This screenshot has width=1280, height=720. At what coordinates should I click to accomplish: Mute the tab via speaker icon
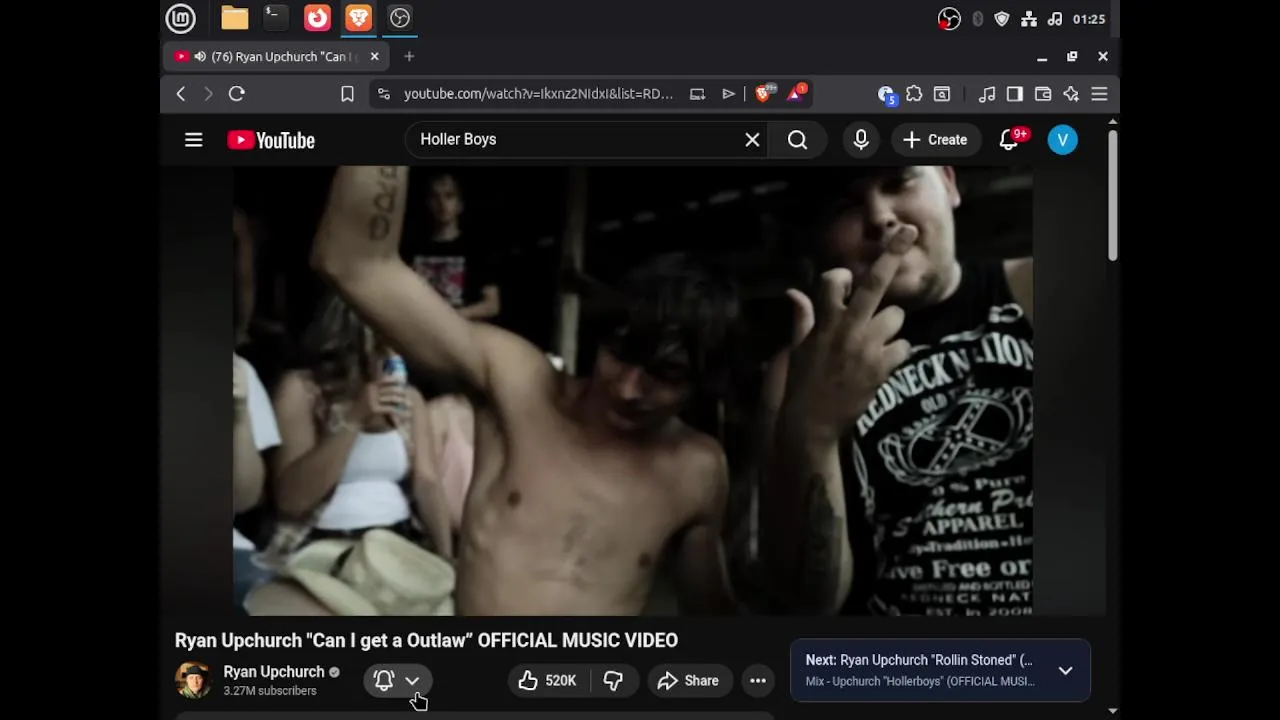(200, 57)
